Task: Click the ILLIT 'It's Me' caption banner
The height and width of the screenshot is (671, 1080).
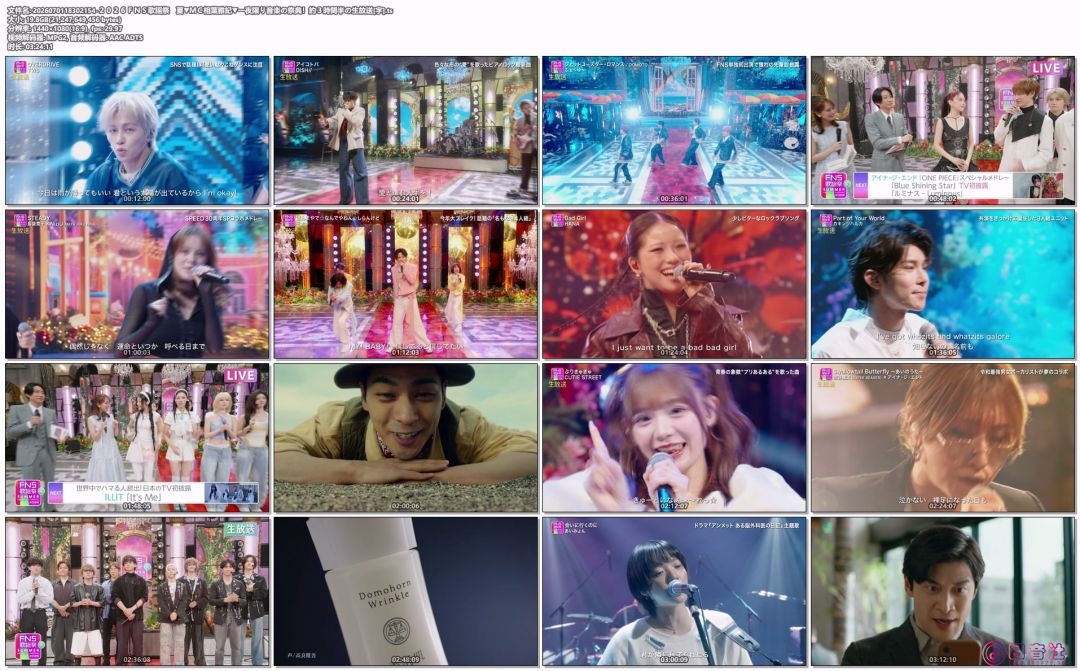Action: tap(153, 493)
